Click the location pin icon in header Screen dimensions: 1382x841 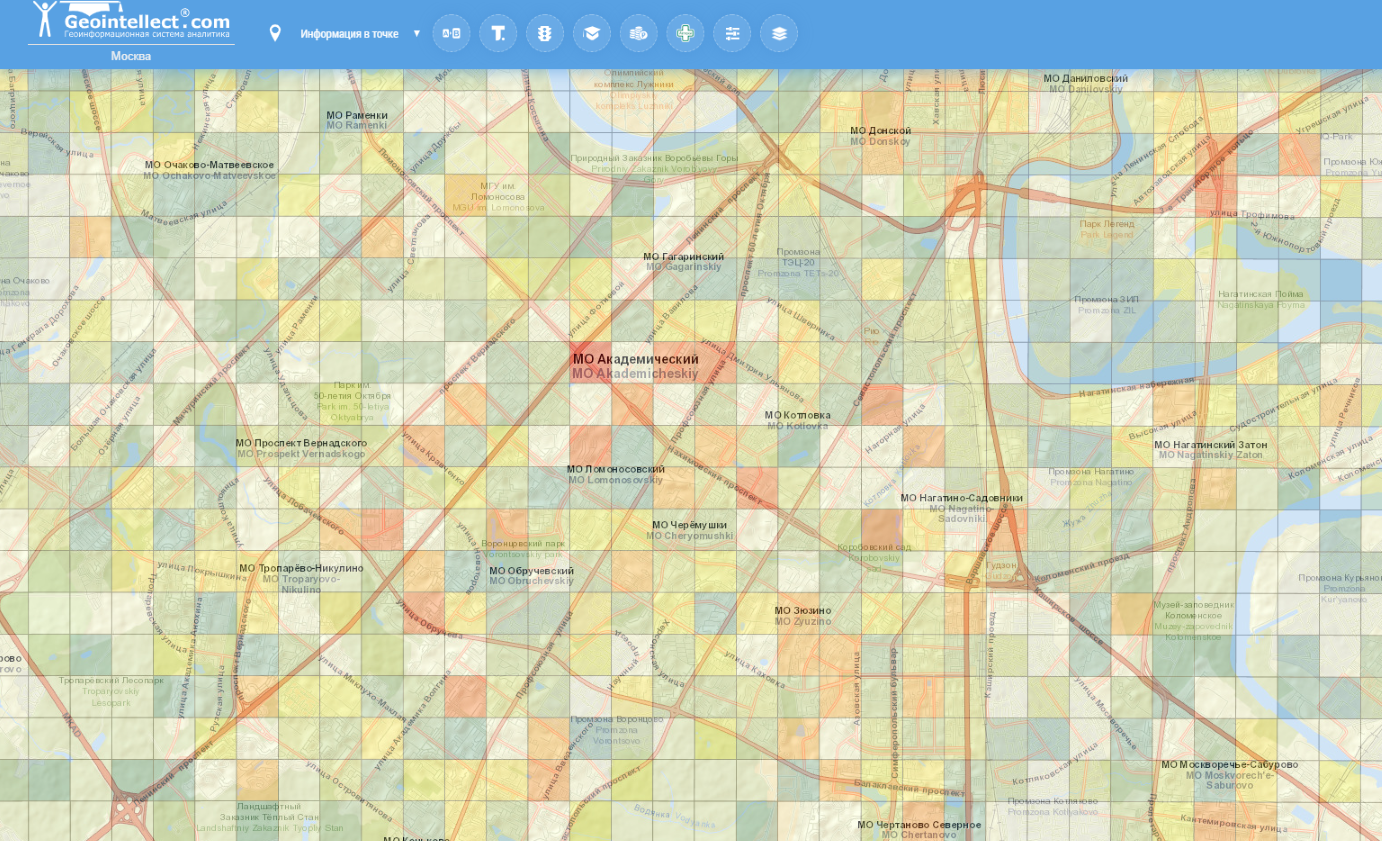point(275,33)
